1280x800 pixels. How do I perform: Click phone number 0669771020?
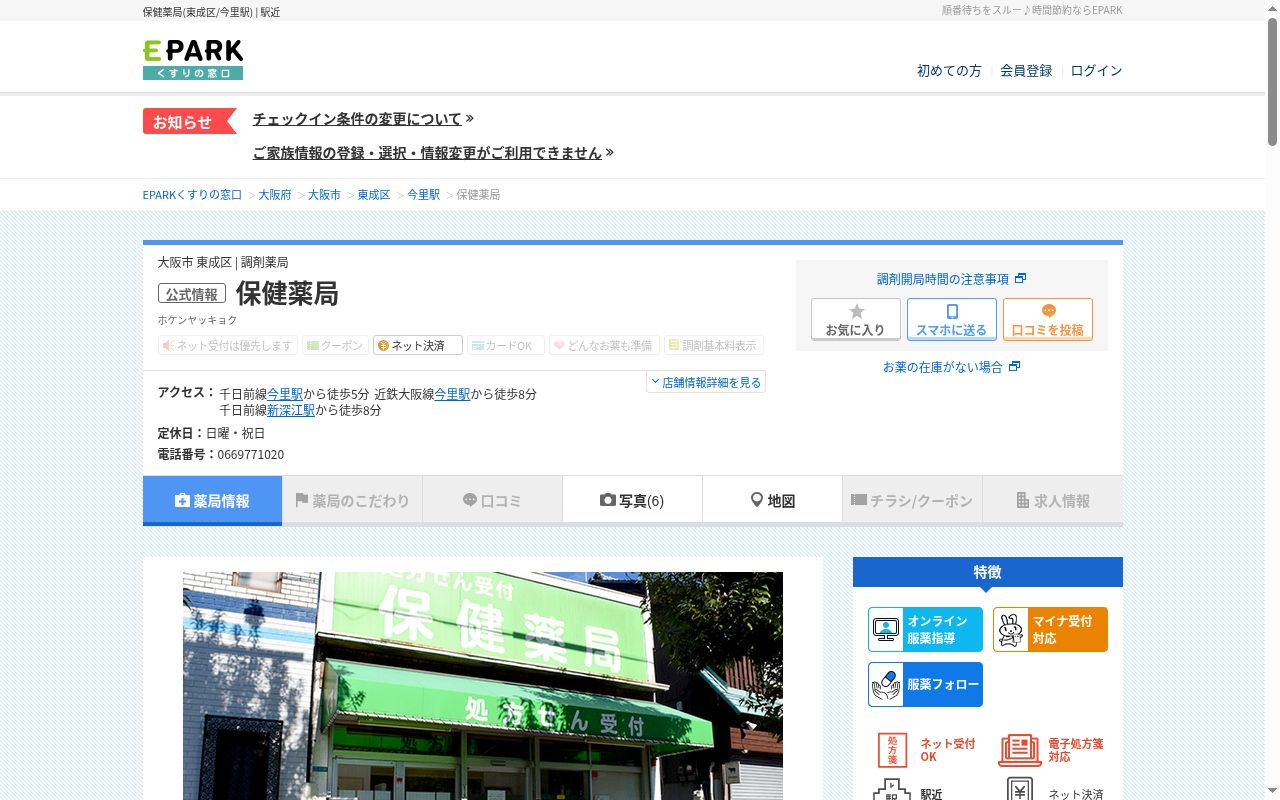(x=251, y=455)
